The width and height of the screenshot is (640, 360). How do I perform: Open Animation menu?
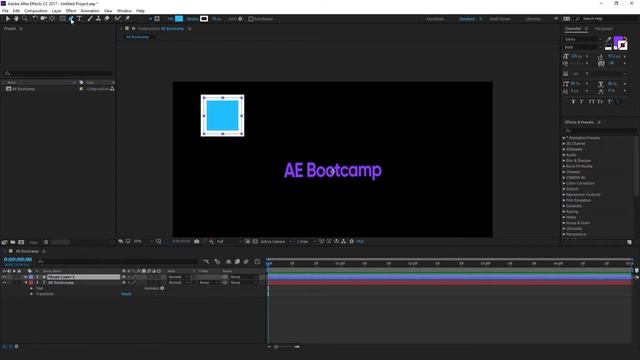pyautogui.click(x=90, y=11)
